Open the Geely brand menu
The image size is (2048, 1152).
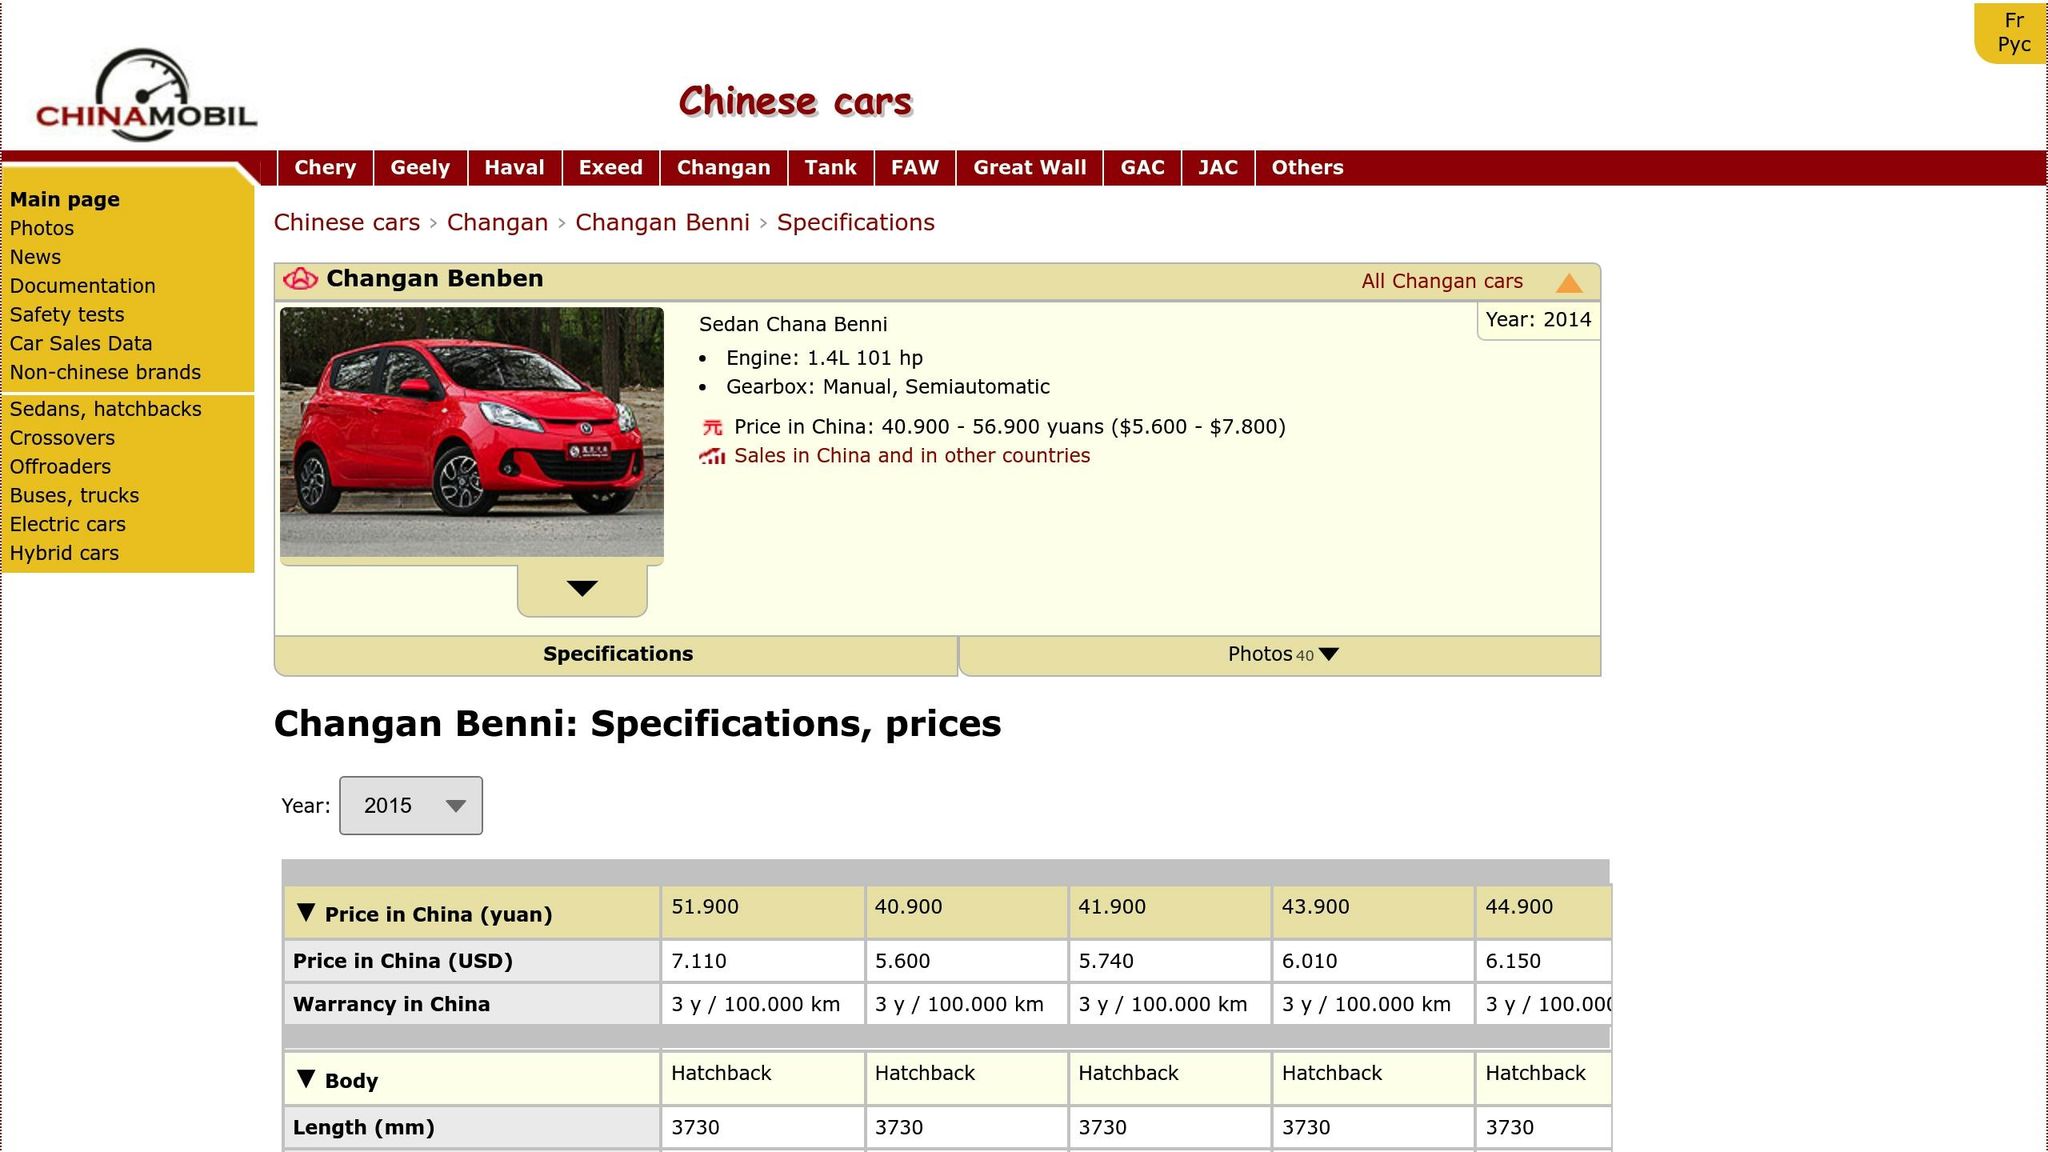click(420, 168)
